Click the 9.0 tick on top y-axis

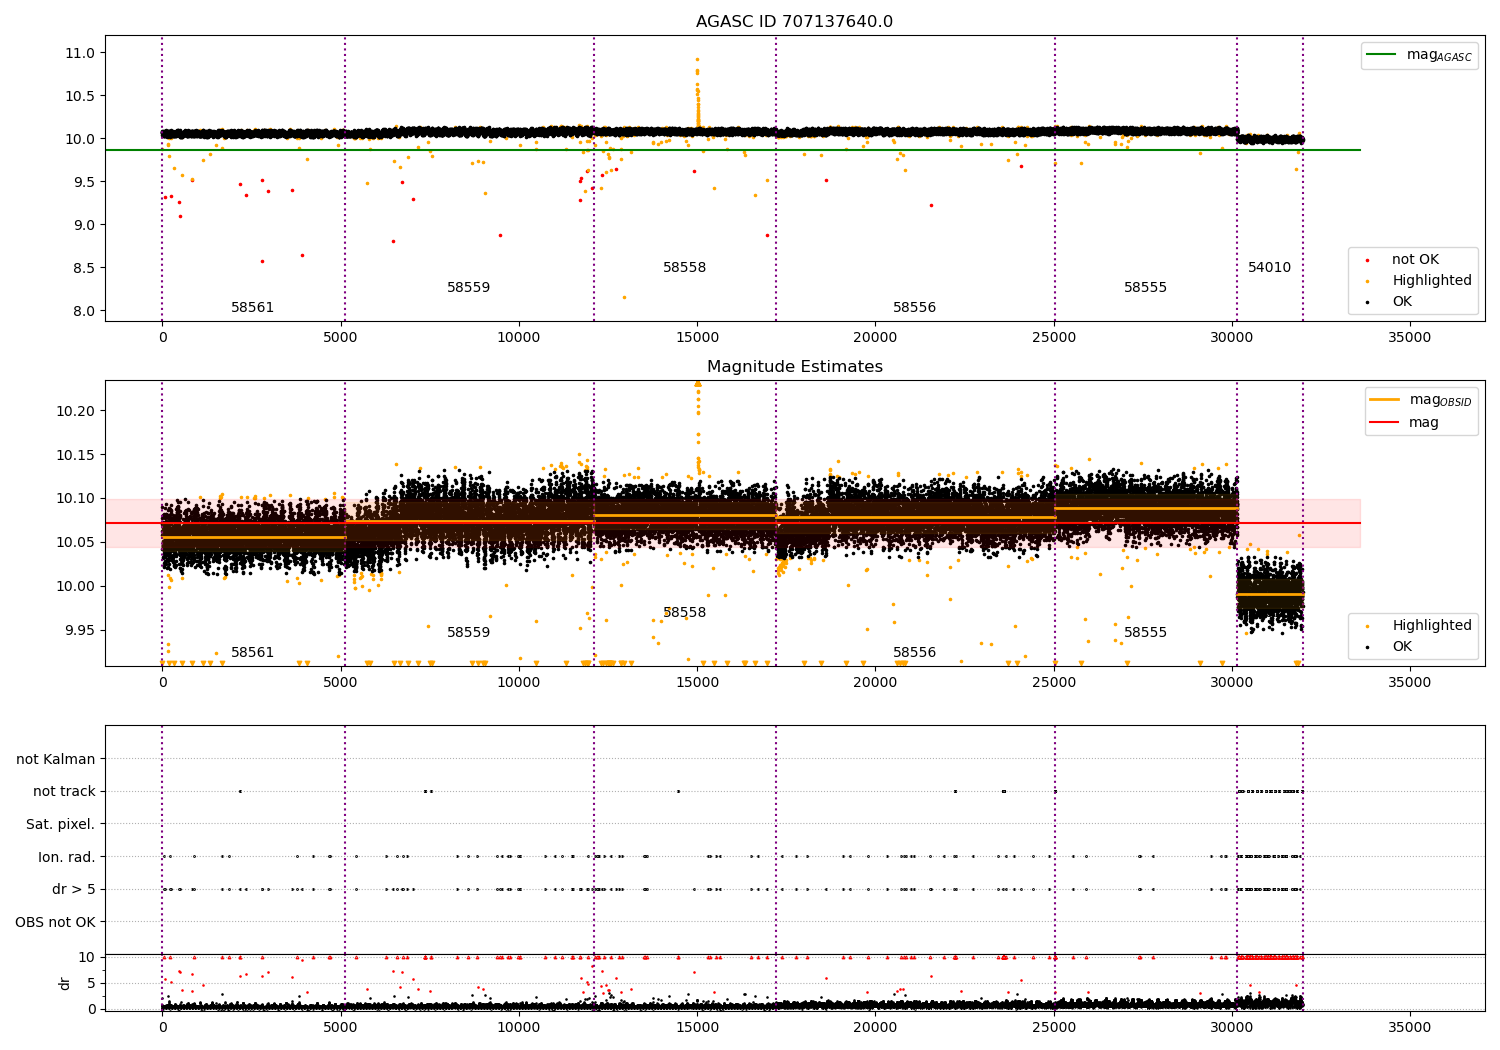(83, 225)
